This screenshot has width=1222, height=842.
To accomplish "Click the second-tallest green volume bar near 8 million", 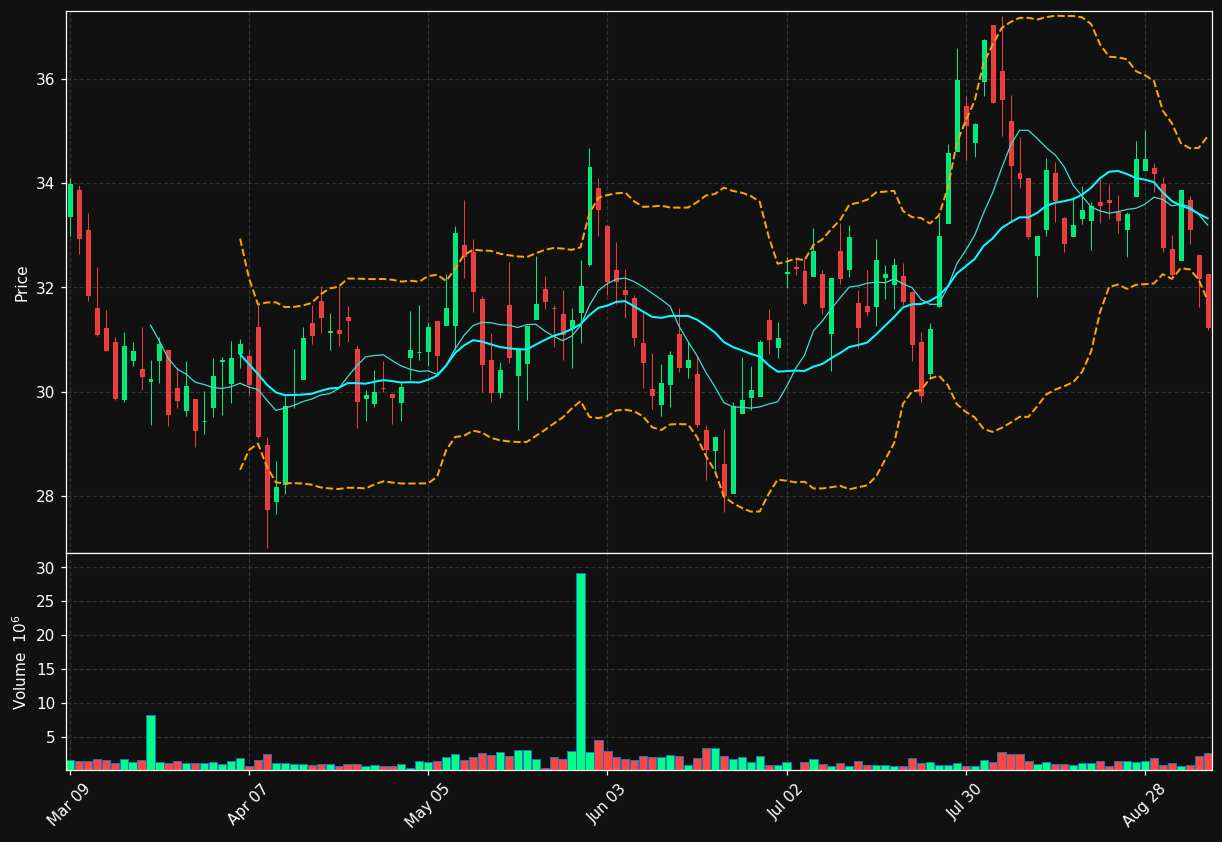I will pyautogui.click(x=151, y=742).
